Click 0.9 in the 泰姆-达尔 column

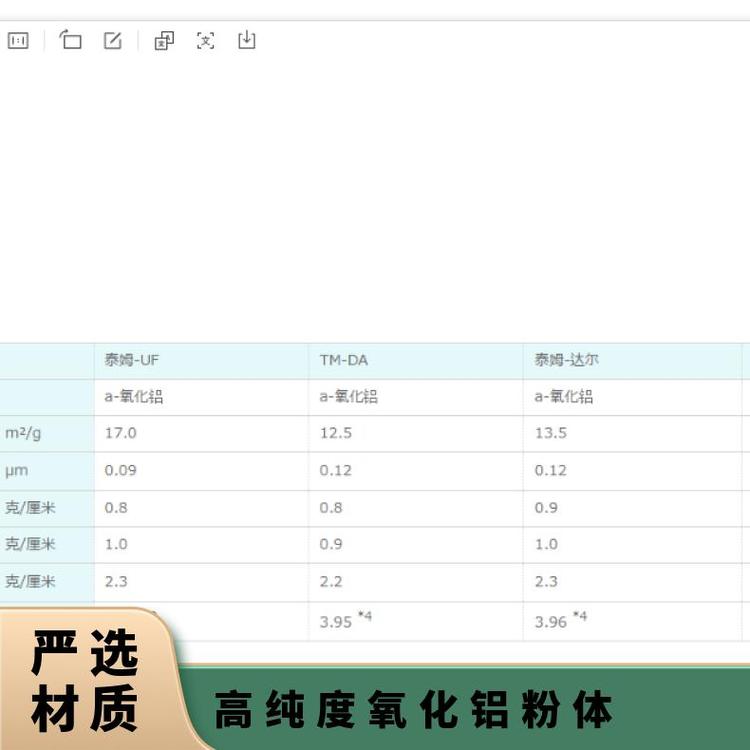546,508
